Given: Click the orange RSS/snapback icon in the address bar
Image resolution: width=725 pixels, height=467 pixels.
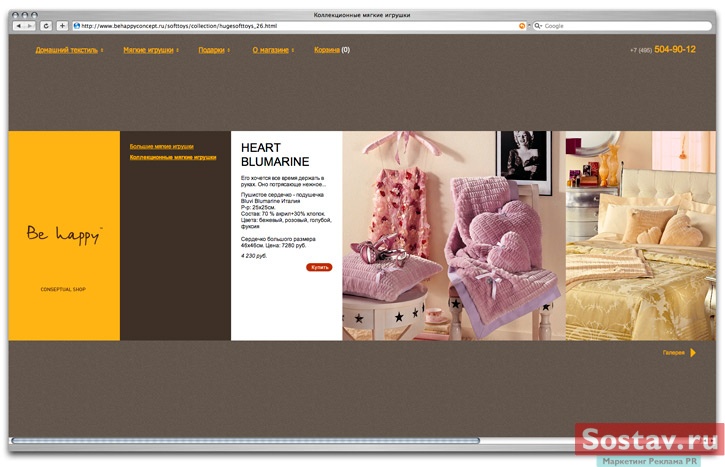Looking at the screenshot, I should pyautogui.click(x=522, y=26).
